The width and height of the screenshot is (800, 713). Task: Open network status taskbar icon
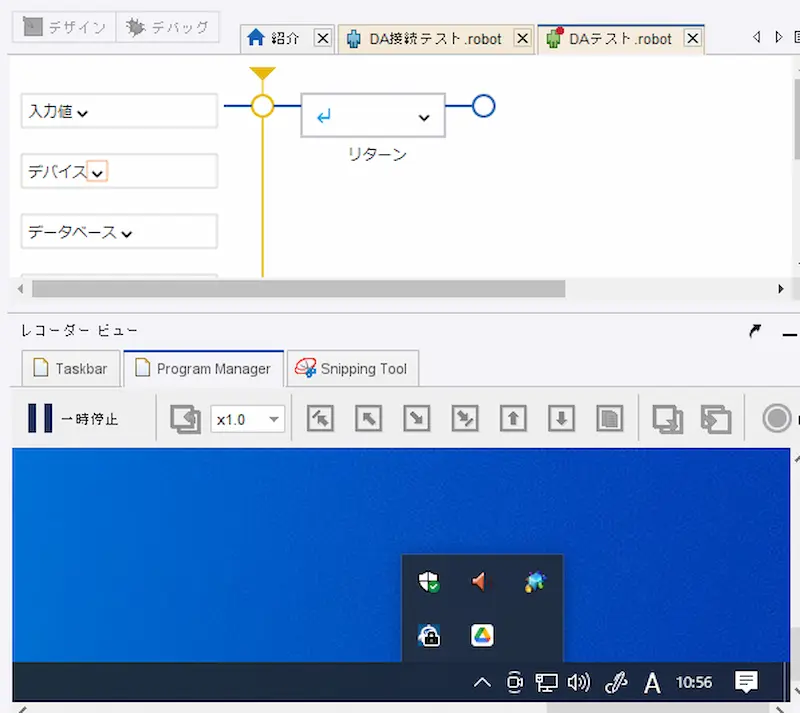pos(546,682)
